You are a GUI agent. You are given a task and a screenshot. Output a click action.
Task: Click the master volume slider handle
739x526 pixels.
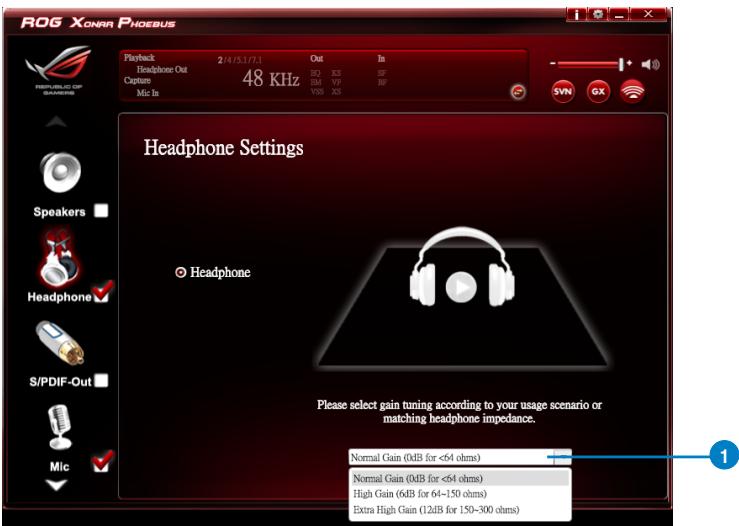pos(622,64)
